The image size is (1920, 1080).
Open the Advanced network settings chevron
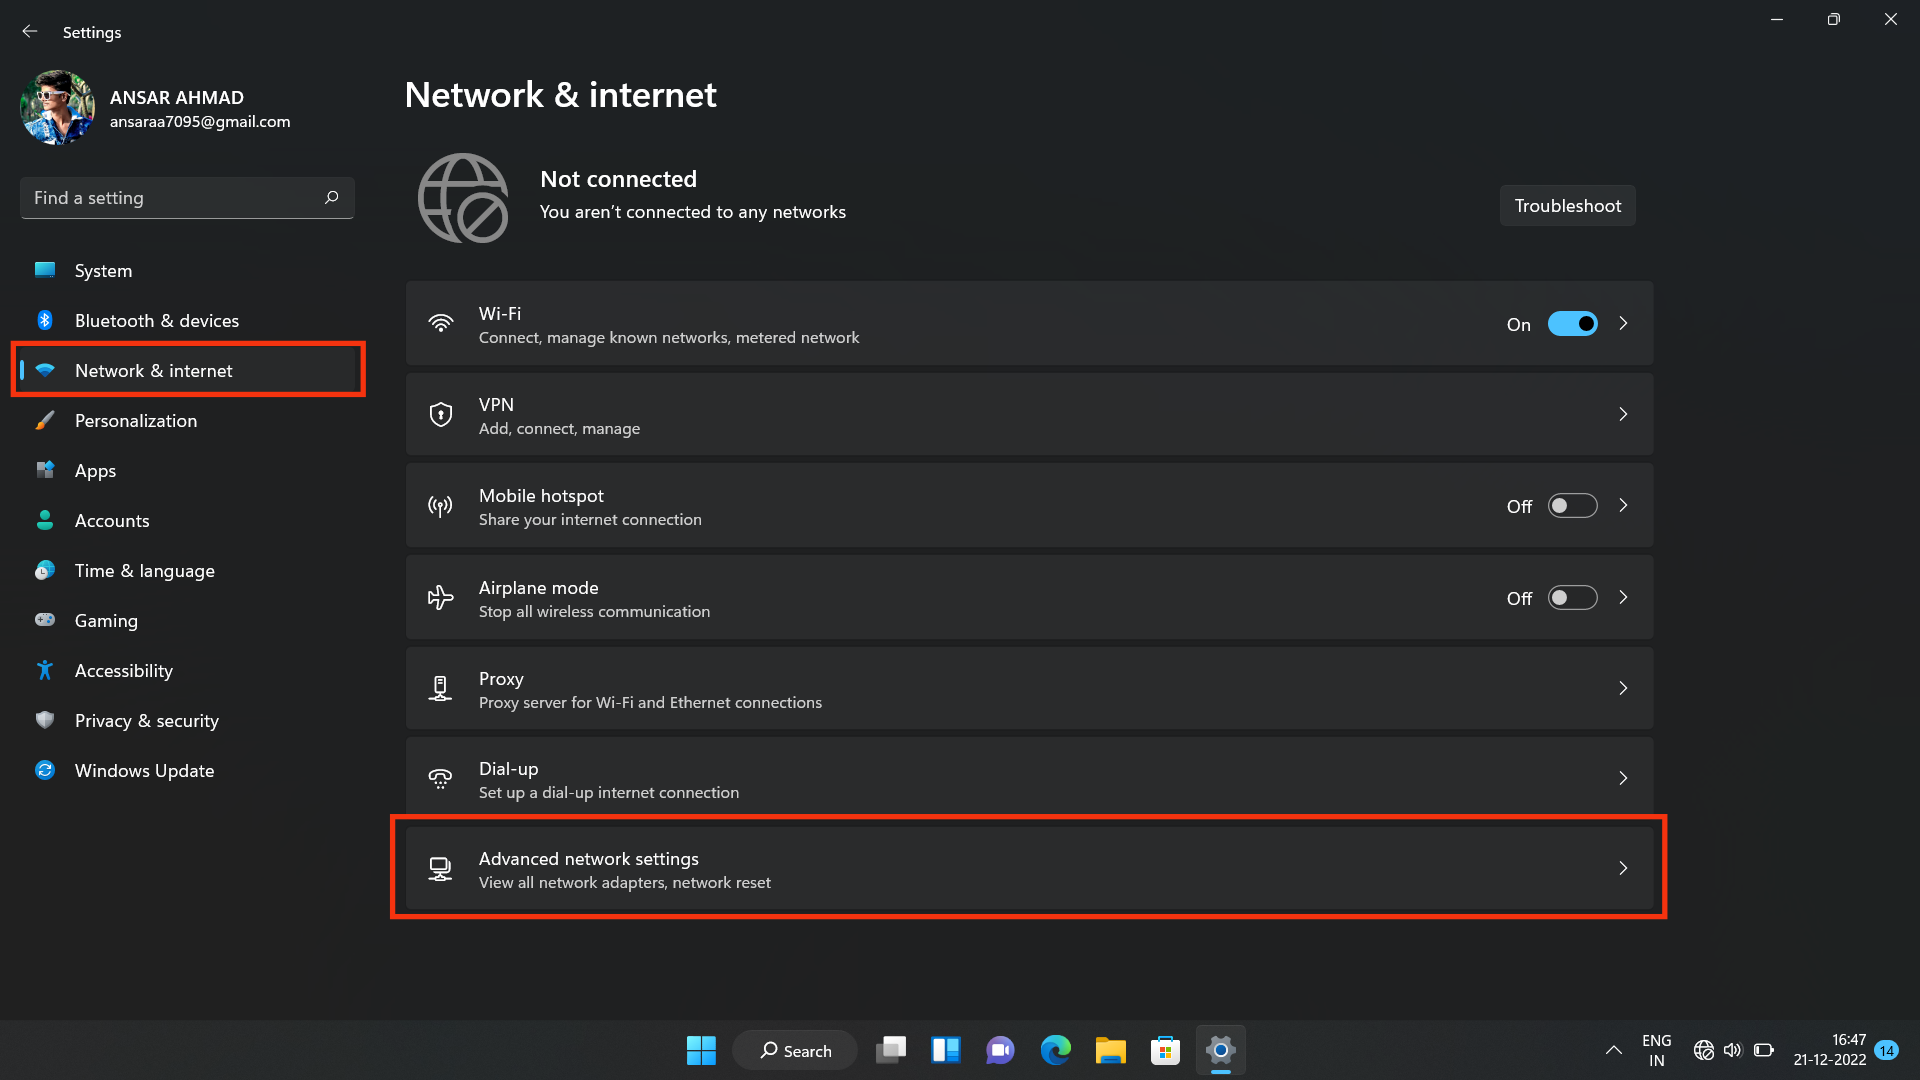[x=1623, y=868]
